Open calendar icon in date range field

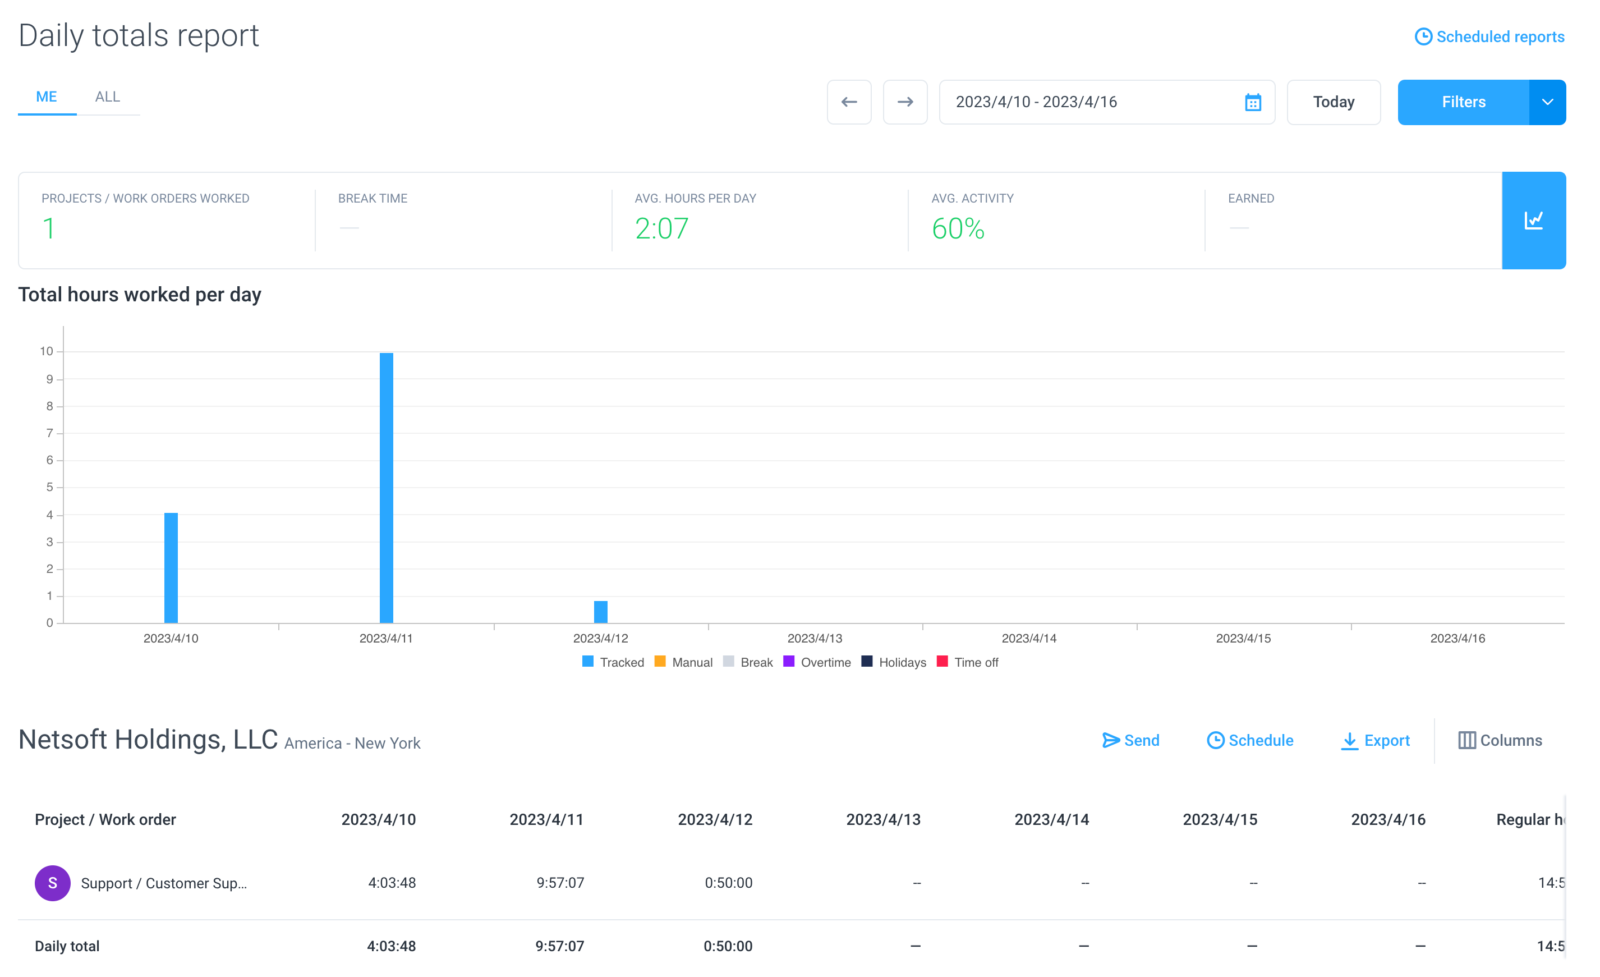coord(1253,102)
